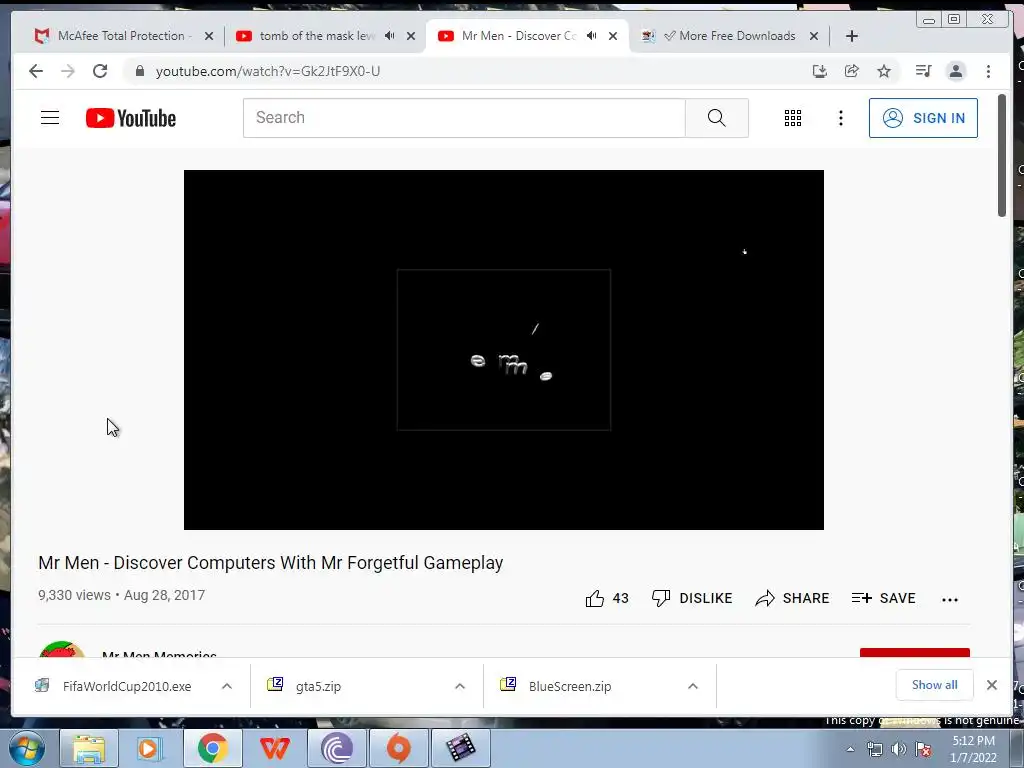The width and height of the screenshot is (1024, 768).
Task: Open the network tray icon
Action: click(x=874, y=750)
